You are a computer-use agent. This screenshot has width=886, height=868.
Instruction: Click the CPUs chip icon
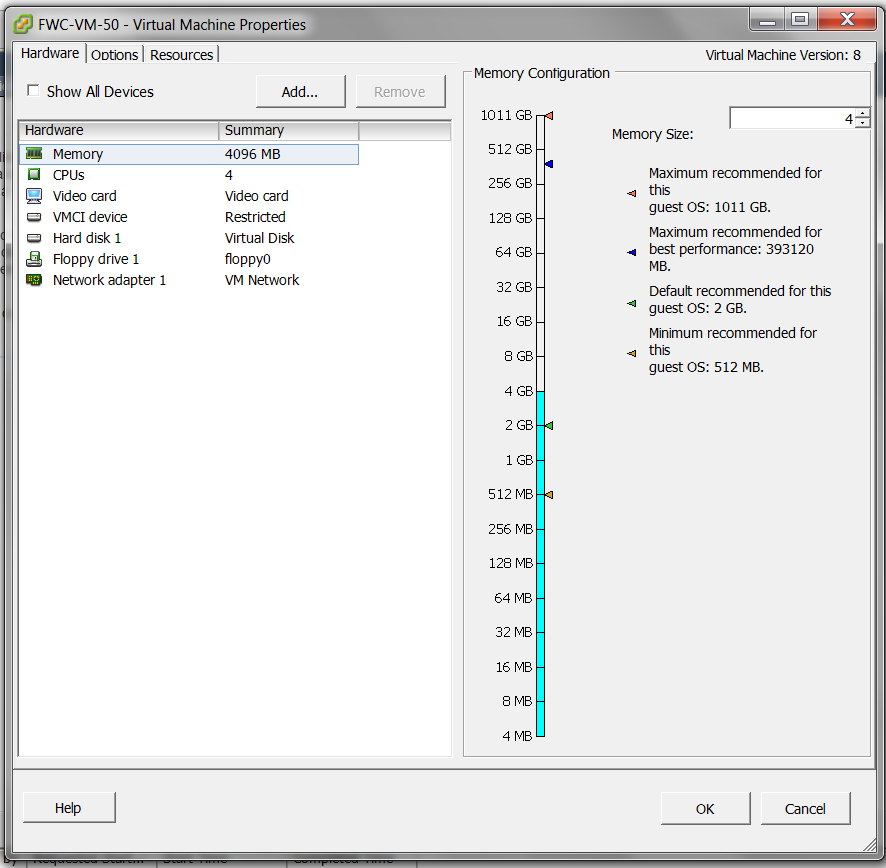pos(34,174)
